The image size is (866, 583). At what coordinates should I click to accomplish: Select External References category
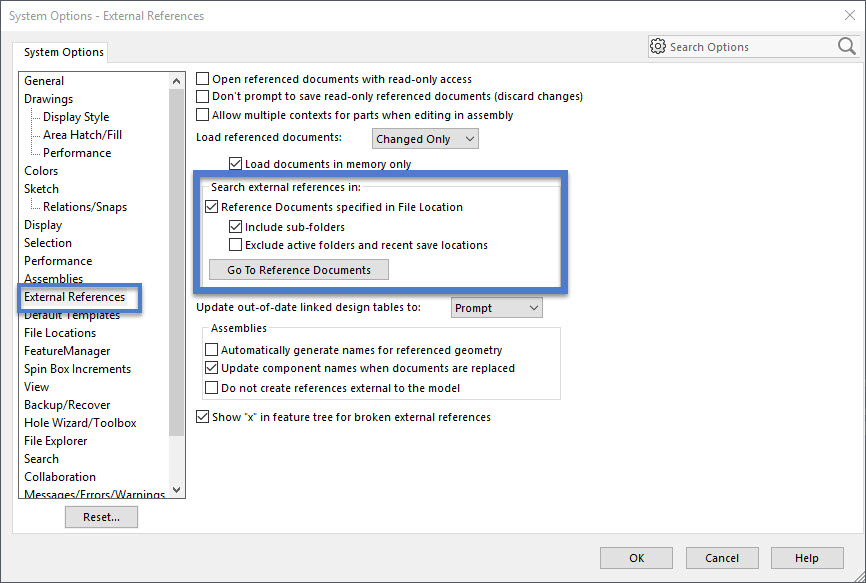(x=75, y=297)
